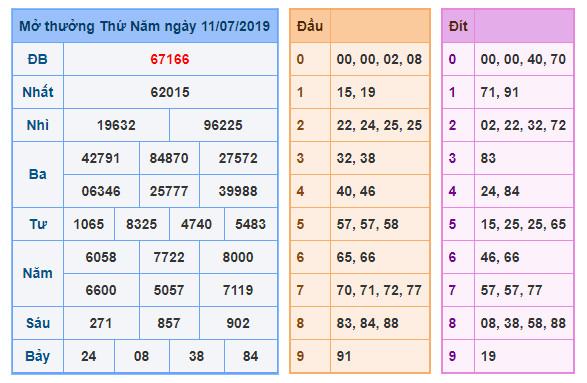The width and height of the screenshot is (587, 383).
Task: Select Ba prize number 06346
Action: point(101,191)
